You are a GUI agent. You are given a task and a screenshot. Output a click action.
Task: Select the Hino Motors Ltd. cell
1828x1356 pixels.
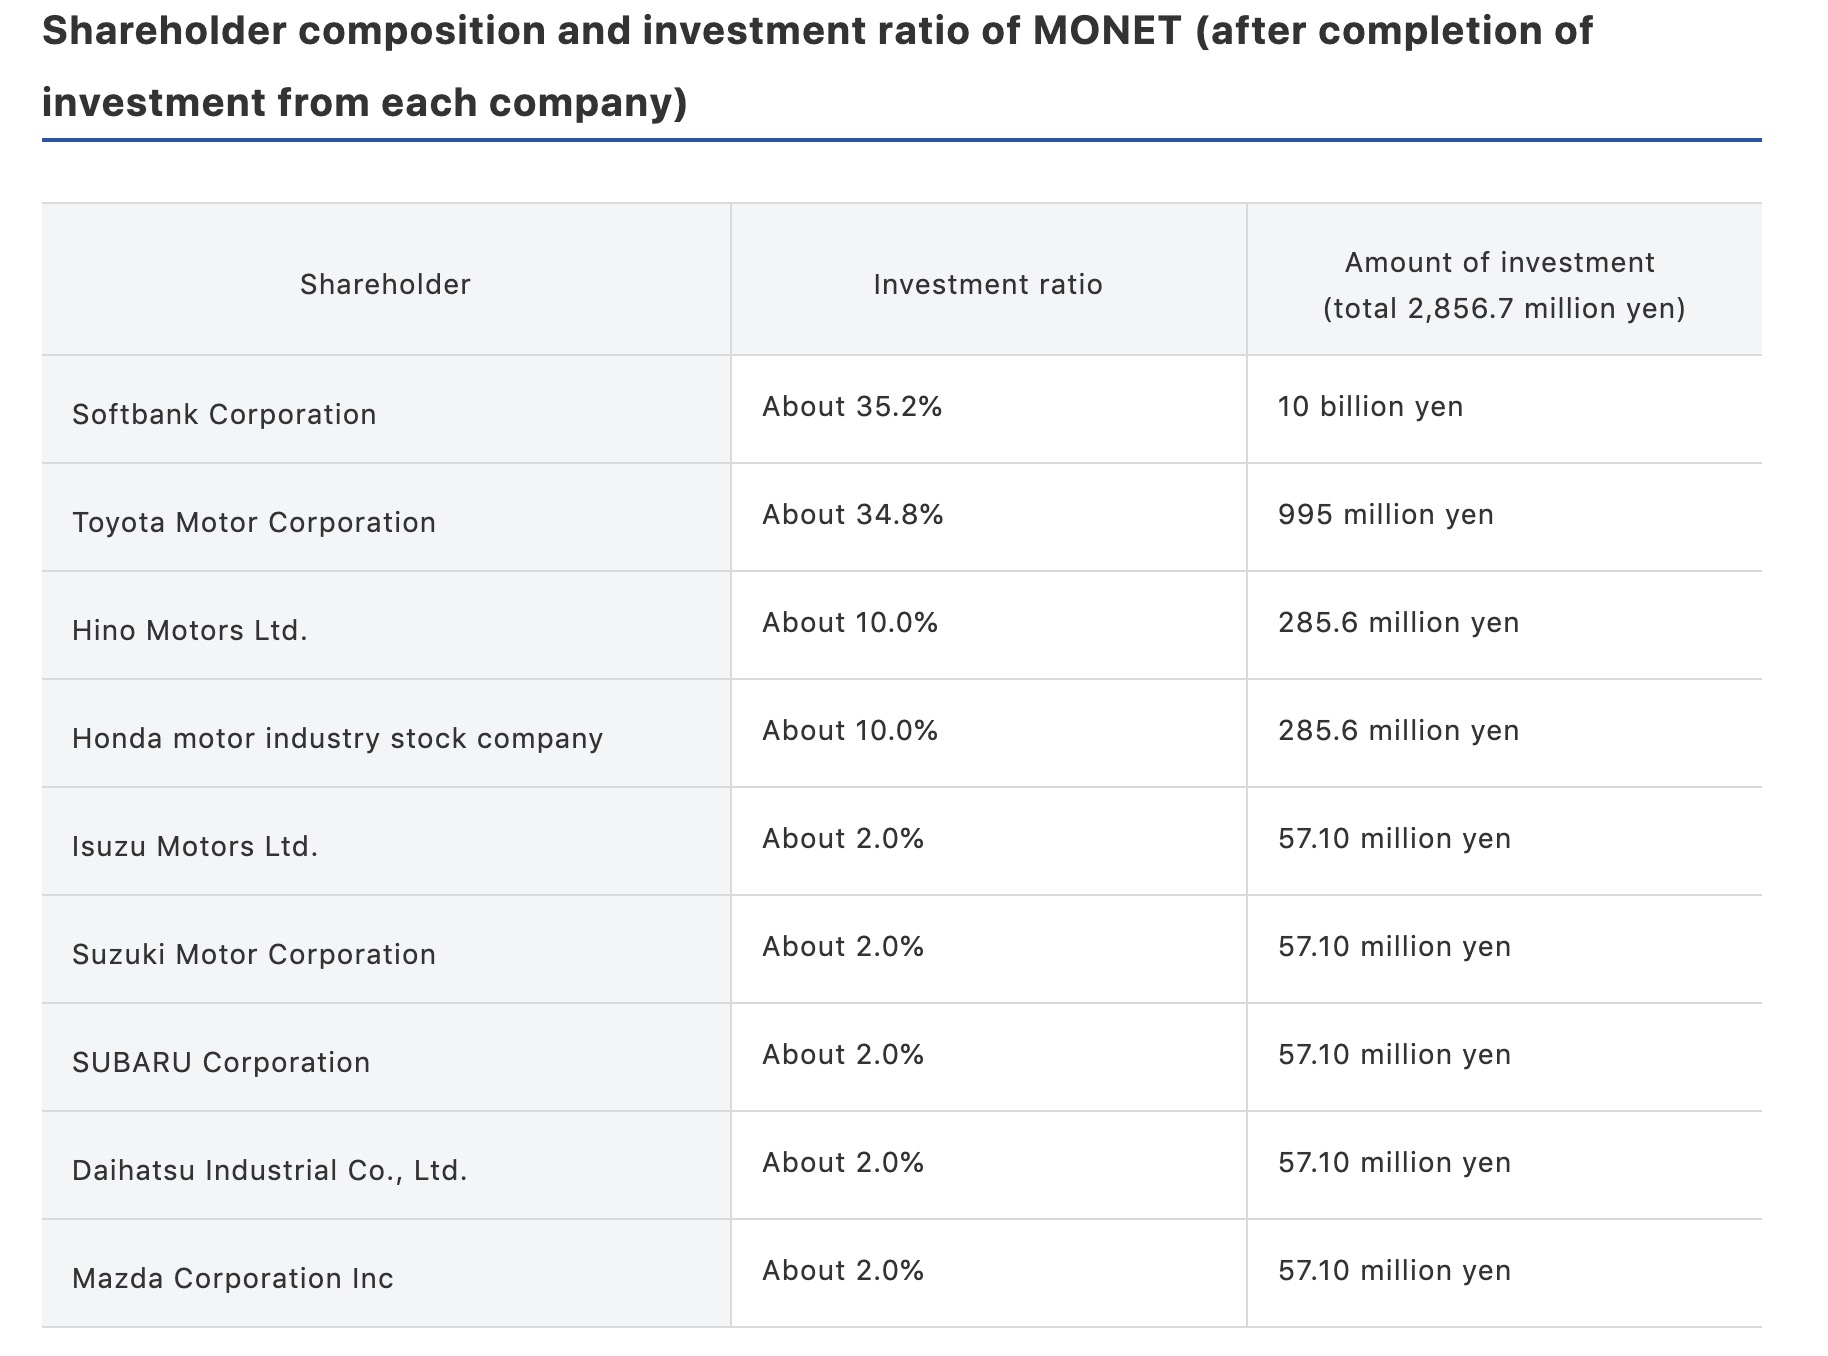(x=190, y=630)
